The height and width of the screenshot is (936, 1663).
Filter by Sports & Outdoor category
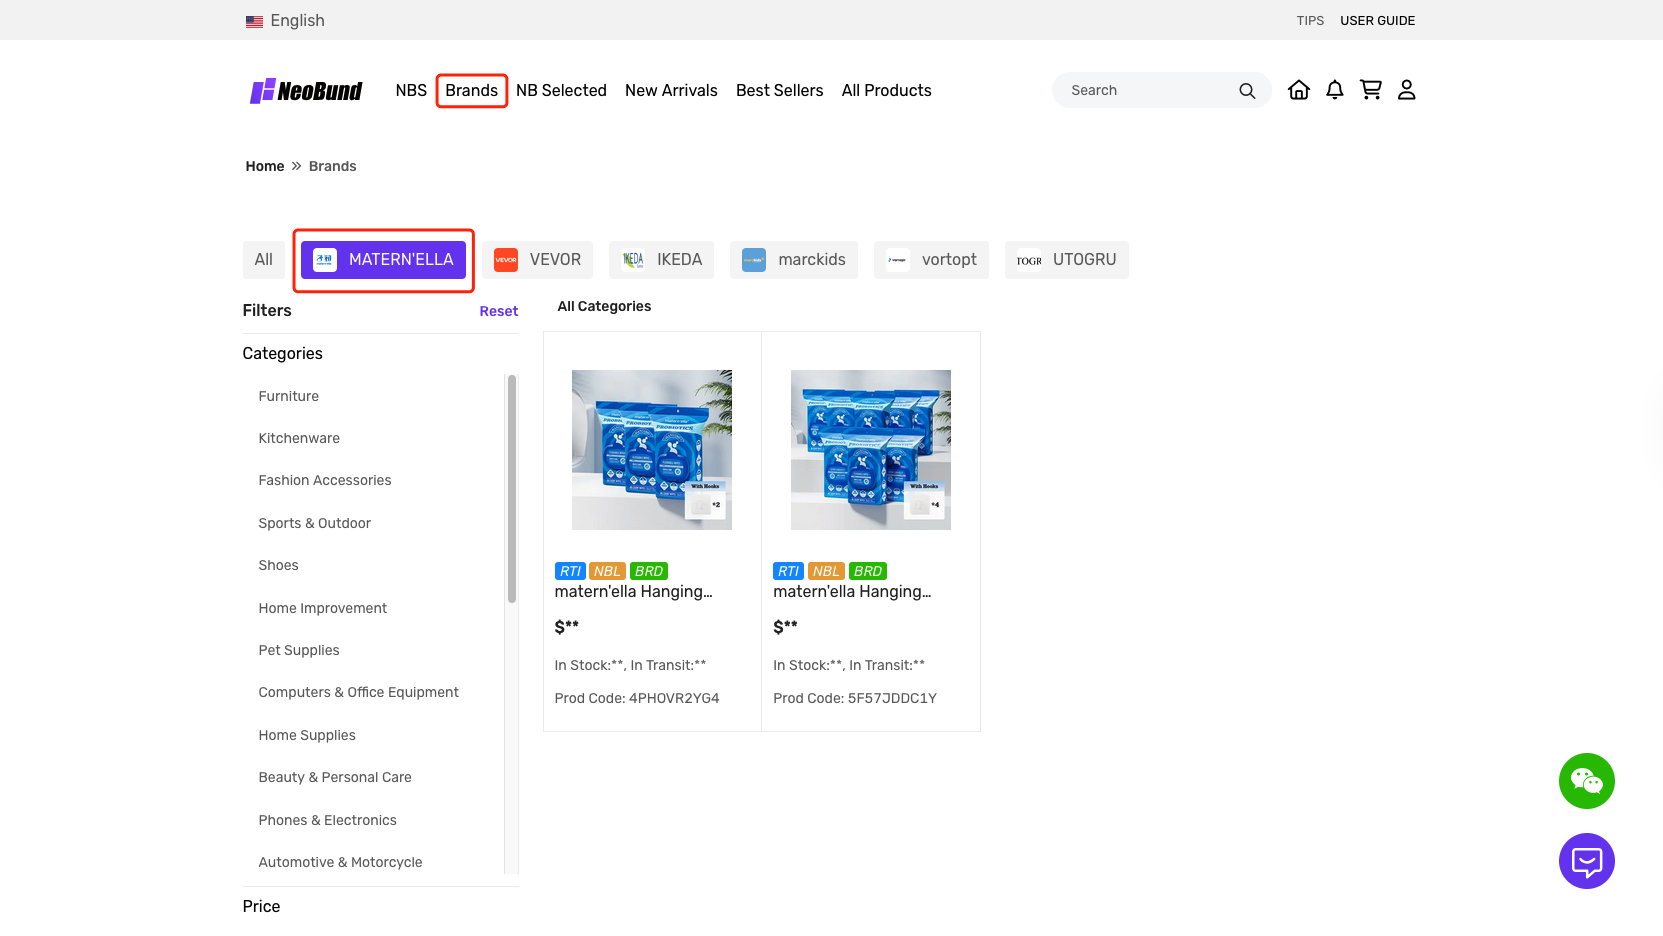315,523
